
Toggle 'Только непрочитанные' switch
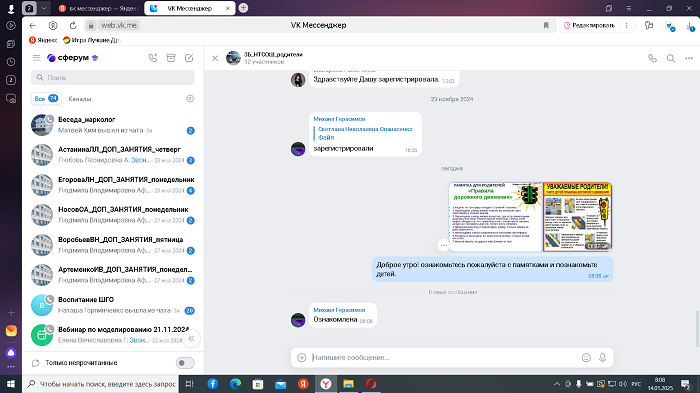pos(185,363)
